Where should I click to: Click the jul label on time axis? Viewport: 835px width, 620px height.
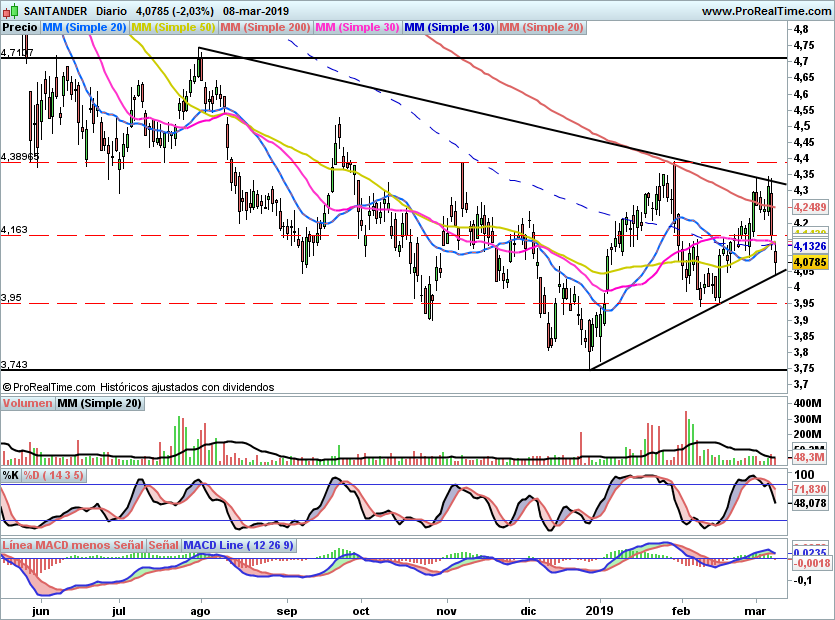[x=119, y=611]
